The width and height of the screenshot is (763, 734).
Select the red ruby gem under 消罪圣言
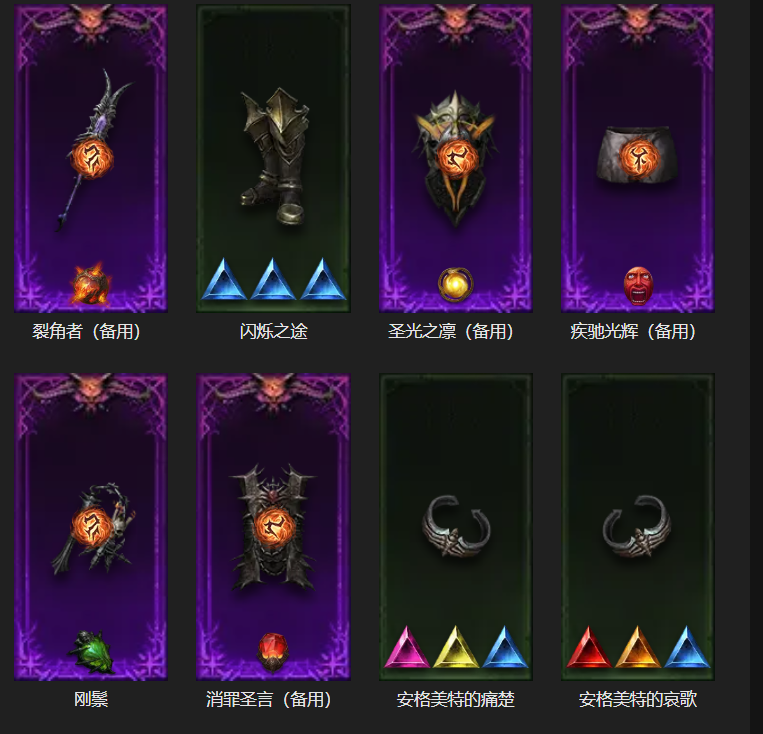tap(273, 652)
